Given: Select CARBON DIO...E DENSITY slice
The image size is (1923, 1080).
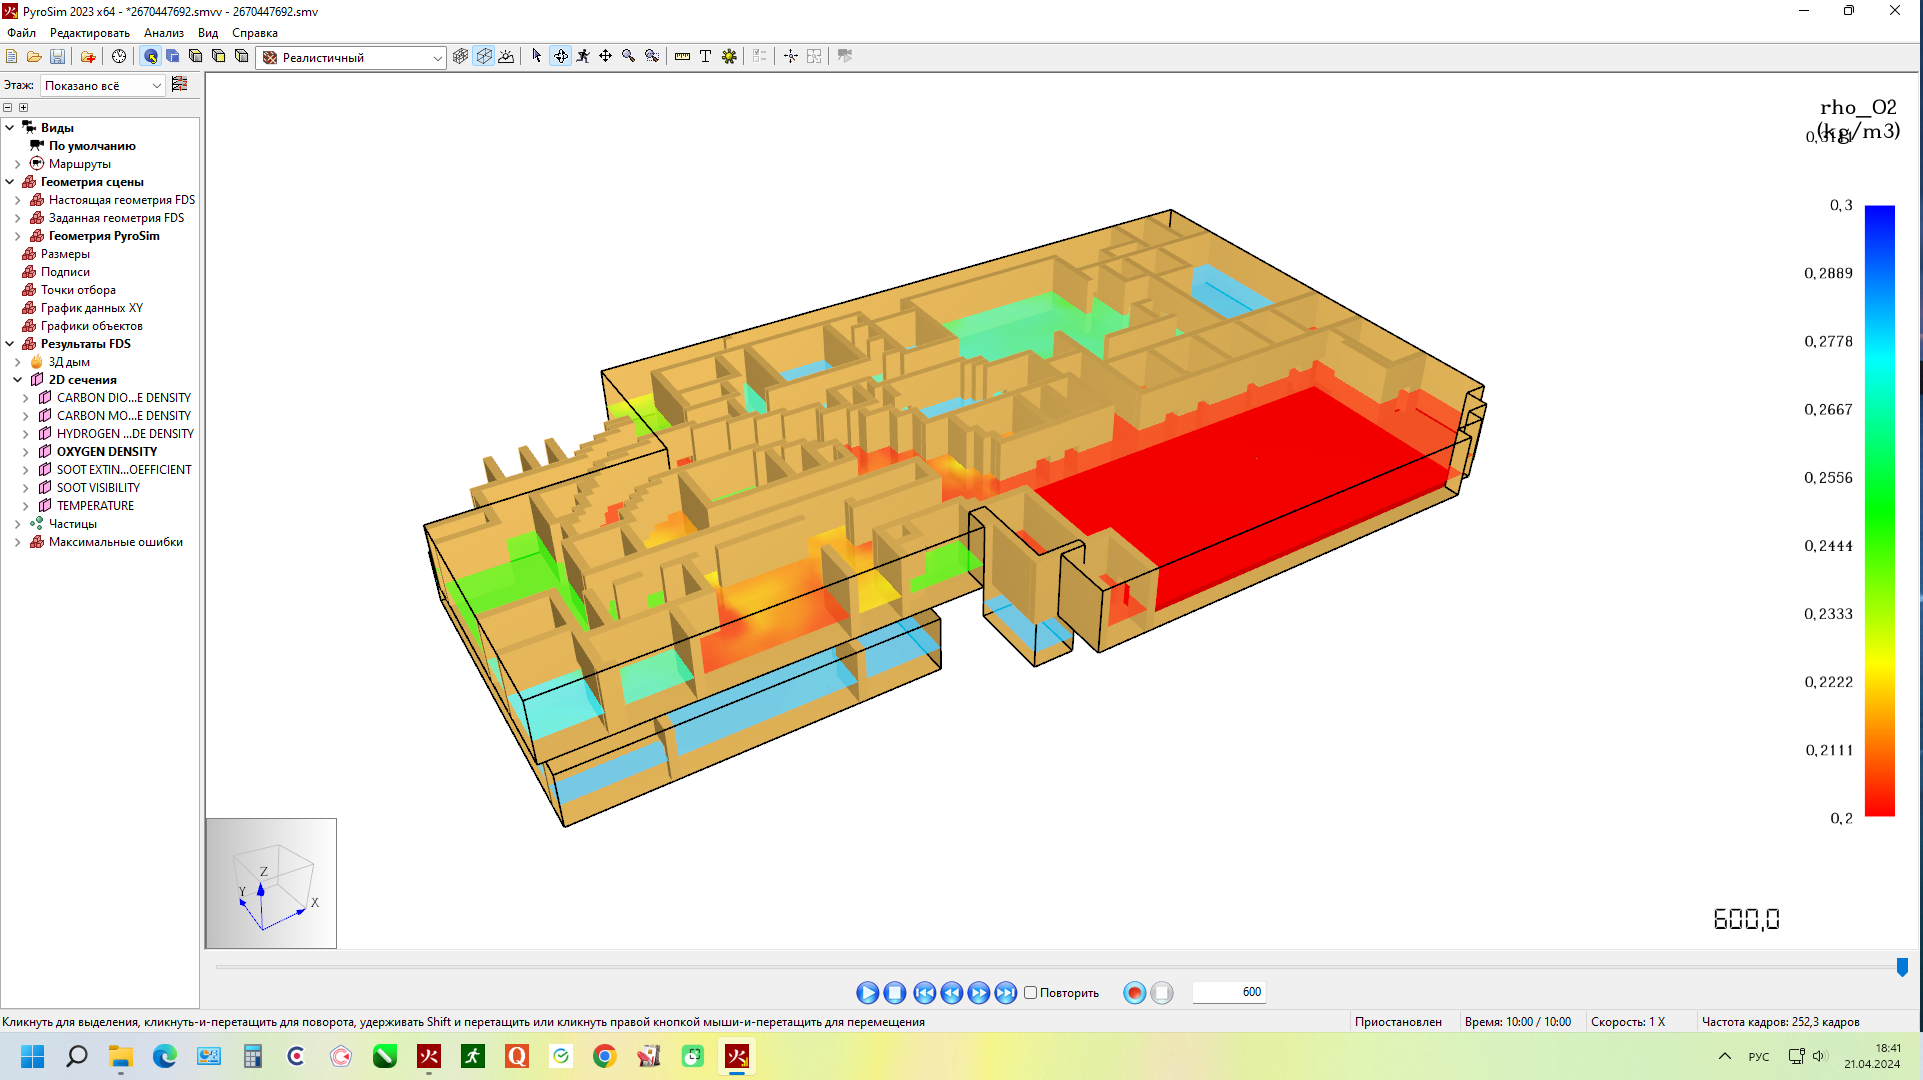Looking at the screenshot, I should (123, 398).
